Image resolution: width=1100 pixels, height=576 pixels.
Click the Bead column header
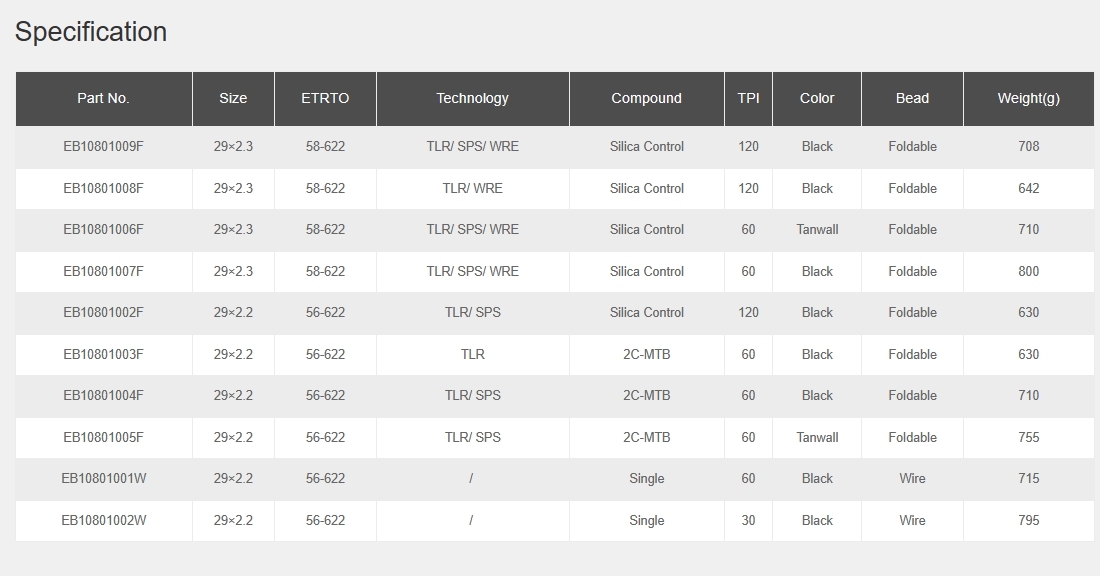[913, 99]
